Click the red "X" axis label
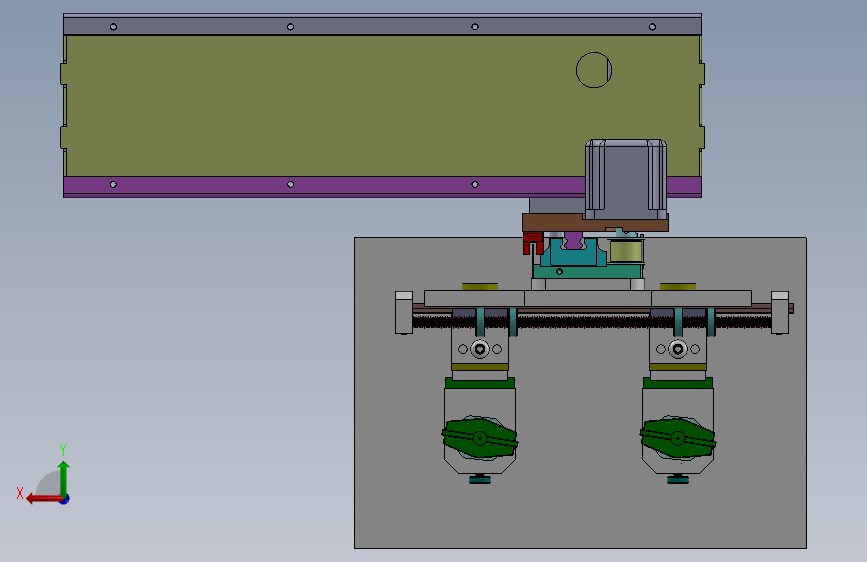This screenshot has height=562, width=867. click(x=20, y=493)
